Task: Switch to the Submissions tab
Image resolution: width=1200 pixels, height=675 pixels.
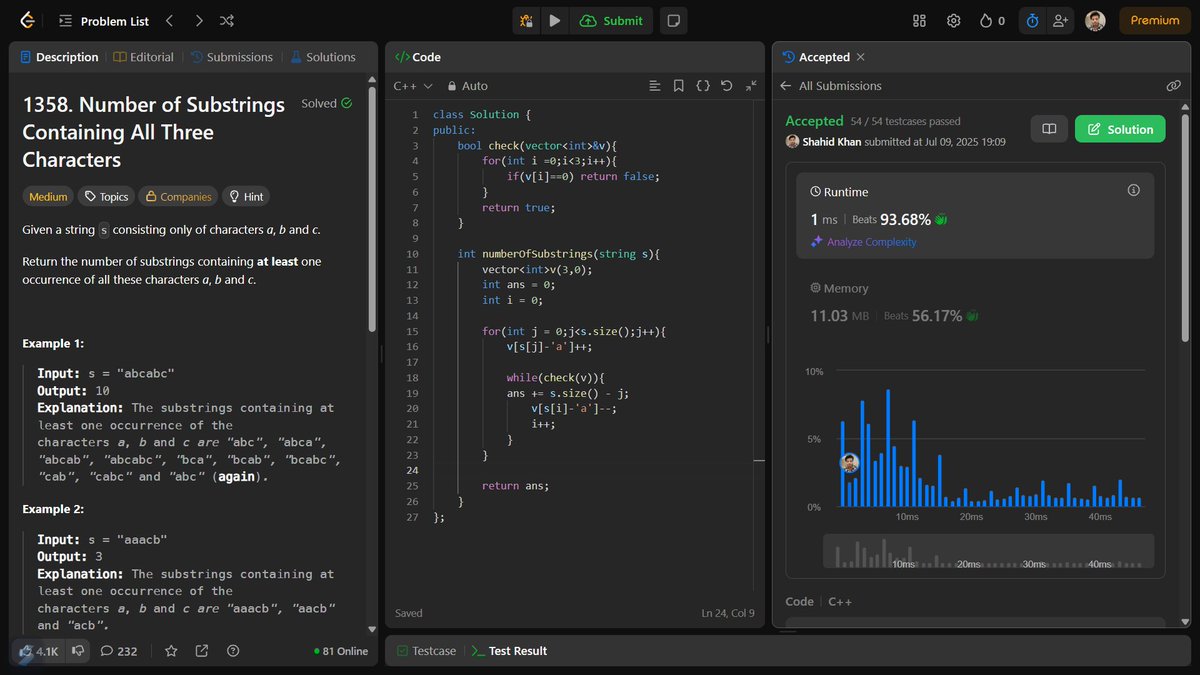Action: [231, 57]
